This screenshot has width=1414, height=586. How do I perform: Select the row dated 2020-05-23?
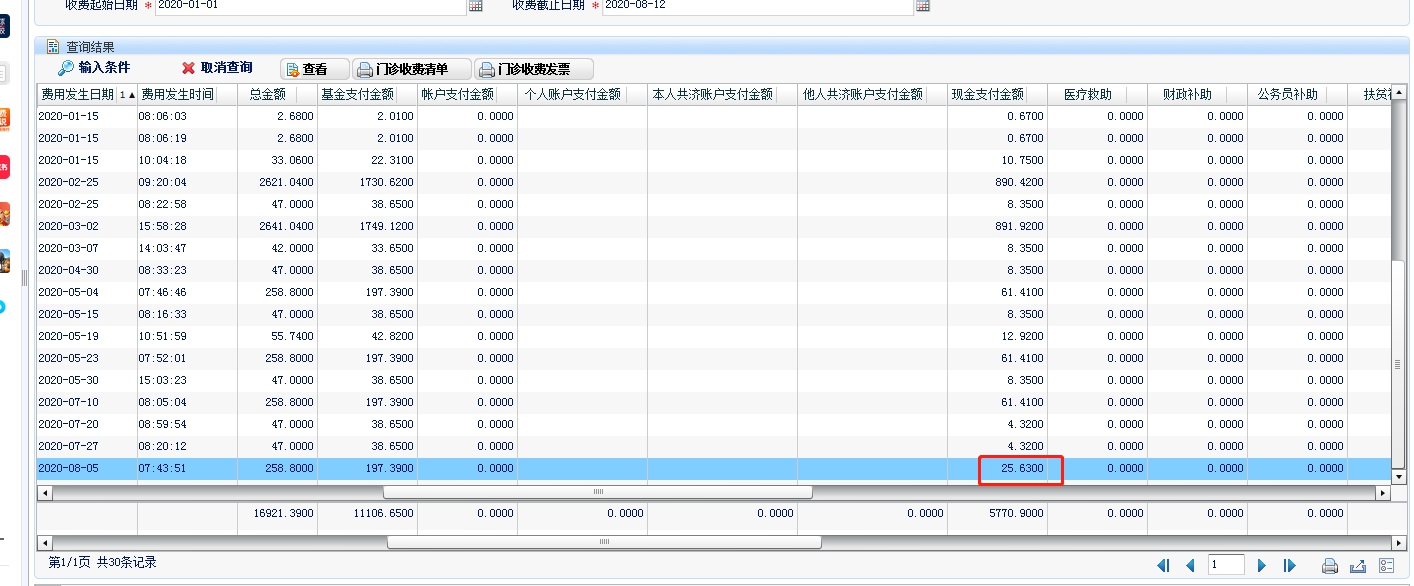(714, 358)
